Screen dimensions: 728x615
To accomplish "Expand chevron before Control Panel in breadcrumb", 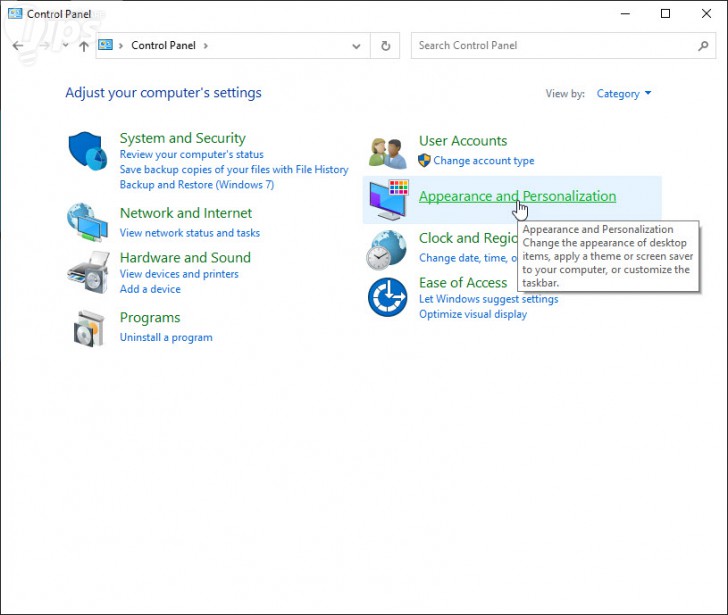I will click(x=121, y=45).
